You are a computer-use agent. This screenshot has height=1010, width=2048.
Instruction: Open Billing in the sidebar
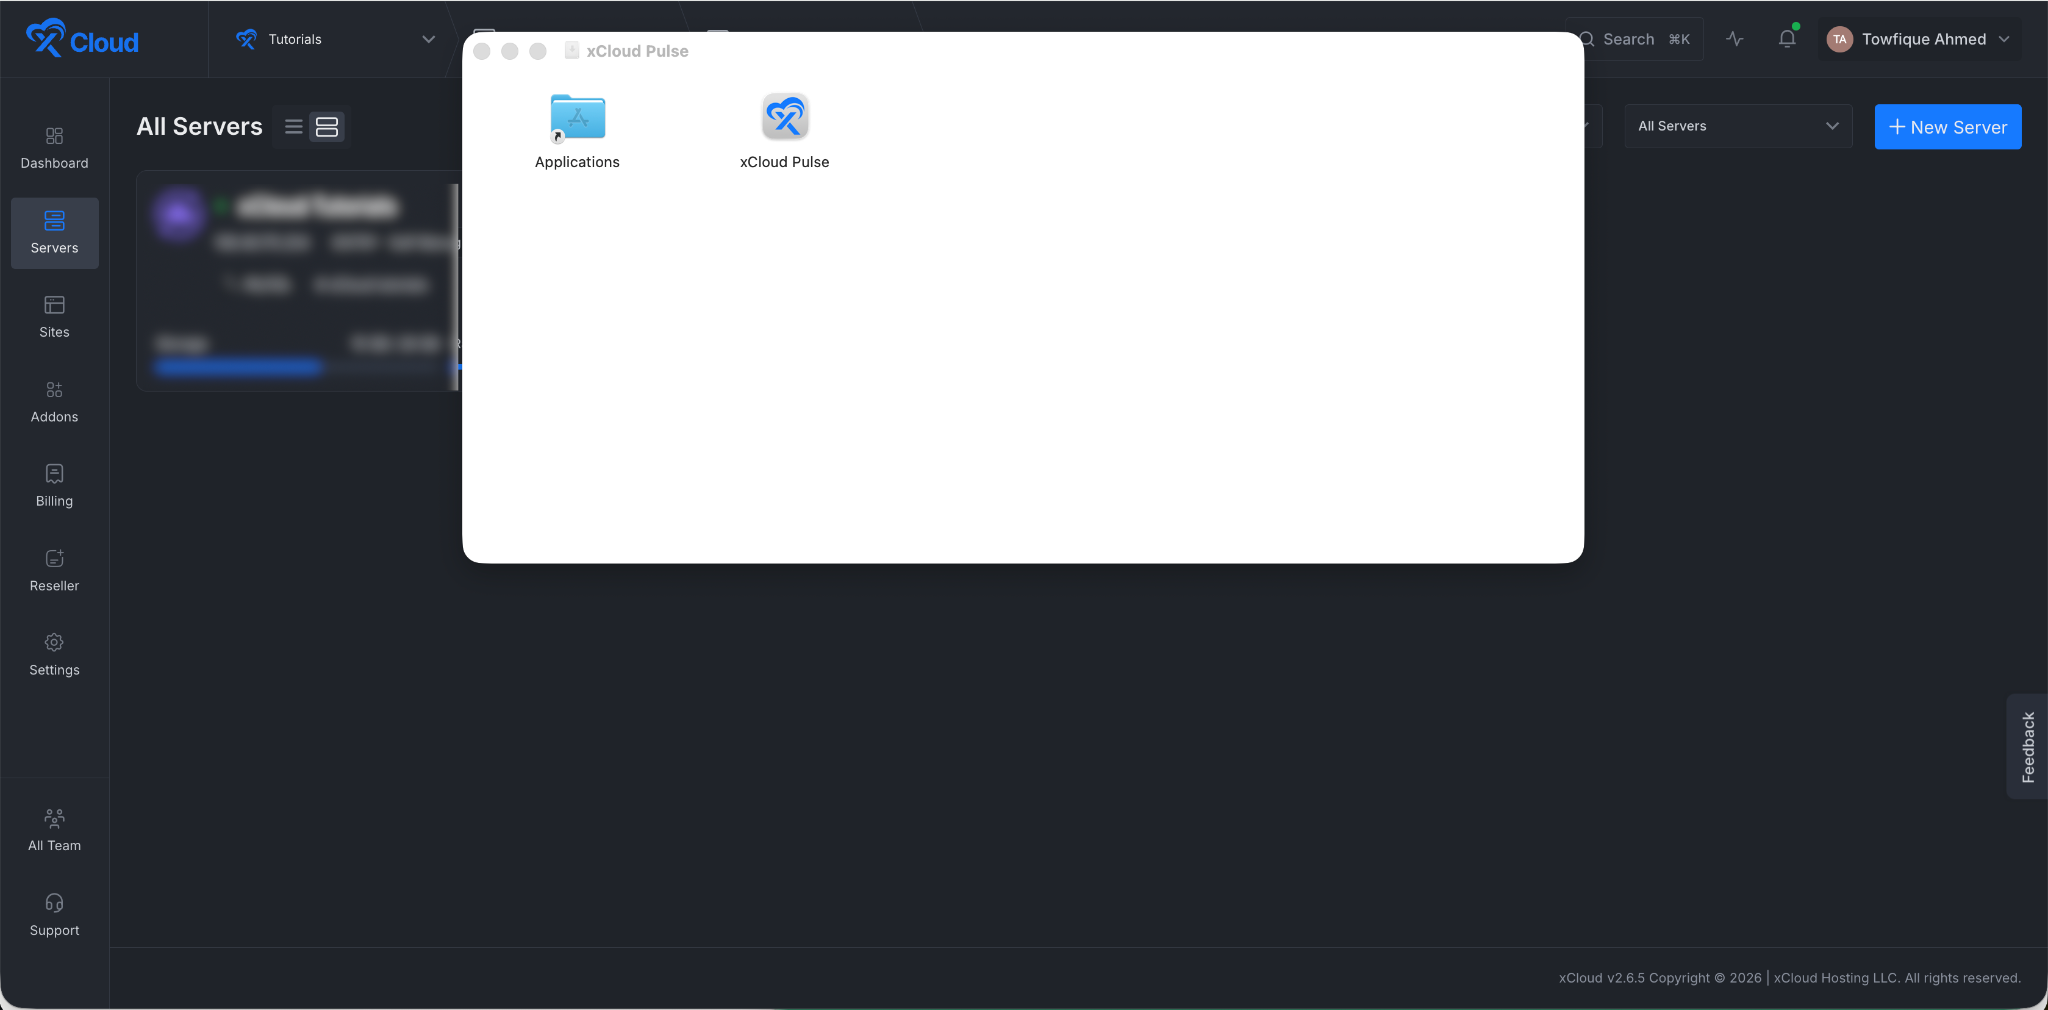pos(54,486)
